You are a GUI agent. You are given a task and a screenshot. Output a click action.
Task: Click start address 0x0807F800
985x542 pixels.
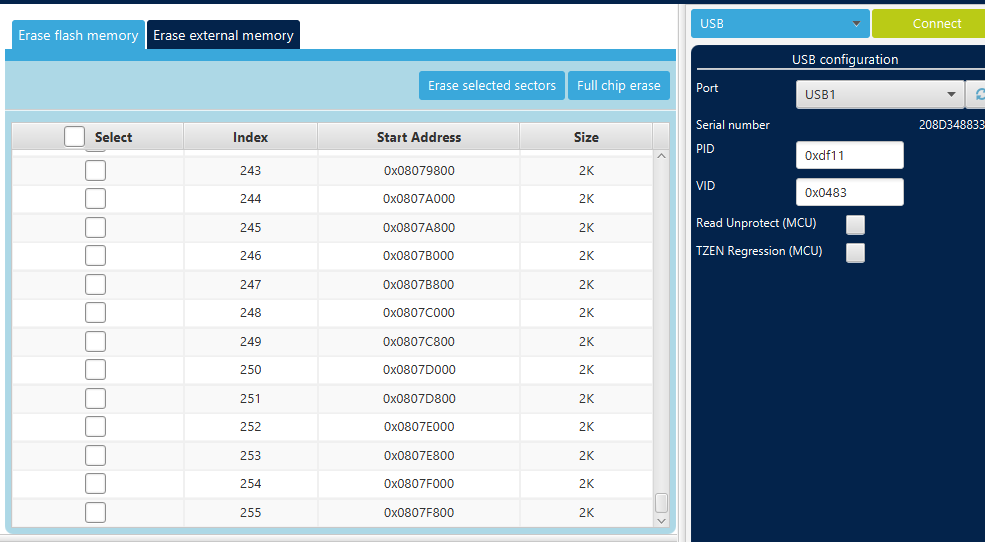(x=419, y=513)
